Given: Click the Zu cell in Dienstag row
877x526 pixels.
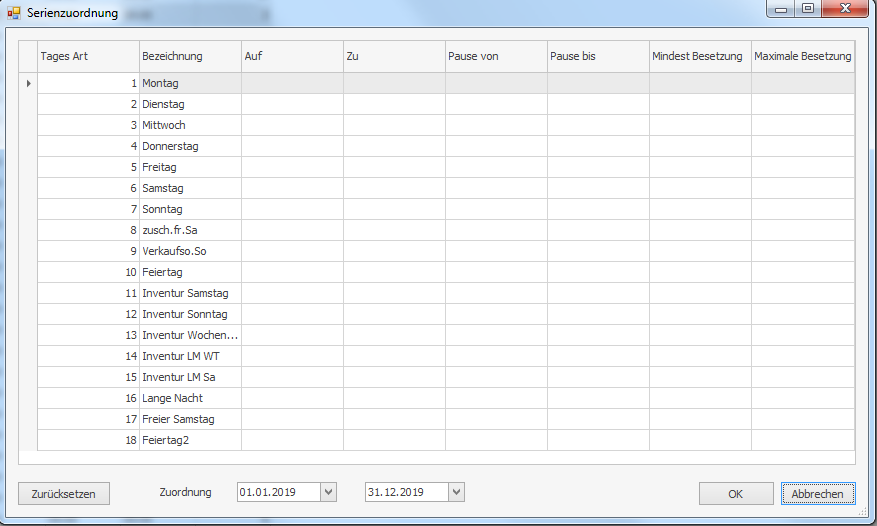Looking at the screenshot, I should click(394, 104).
